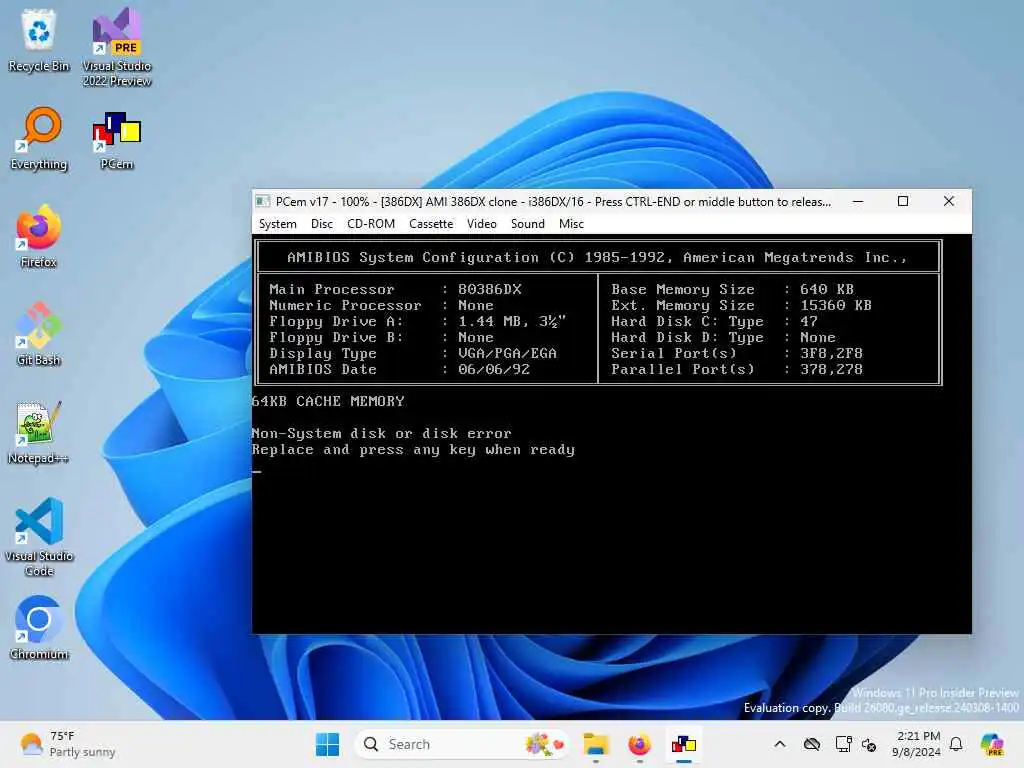Click the PCem window title bar icon

[263, 201]
